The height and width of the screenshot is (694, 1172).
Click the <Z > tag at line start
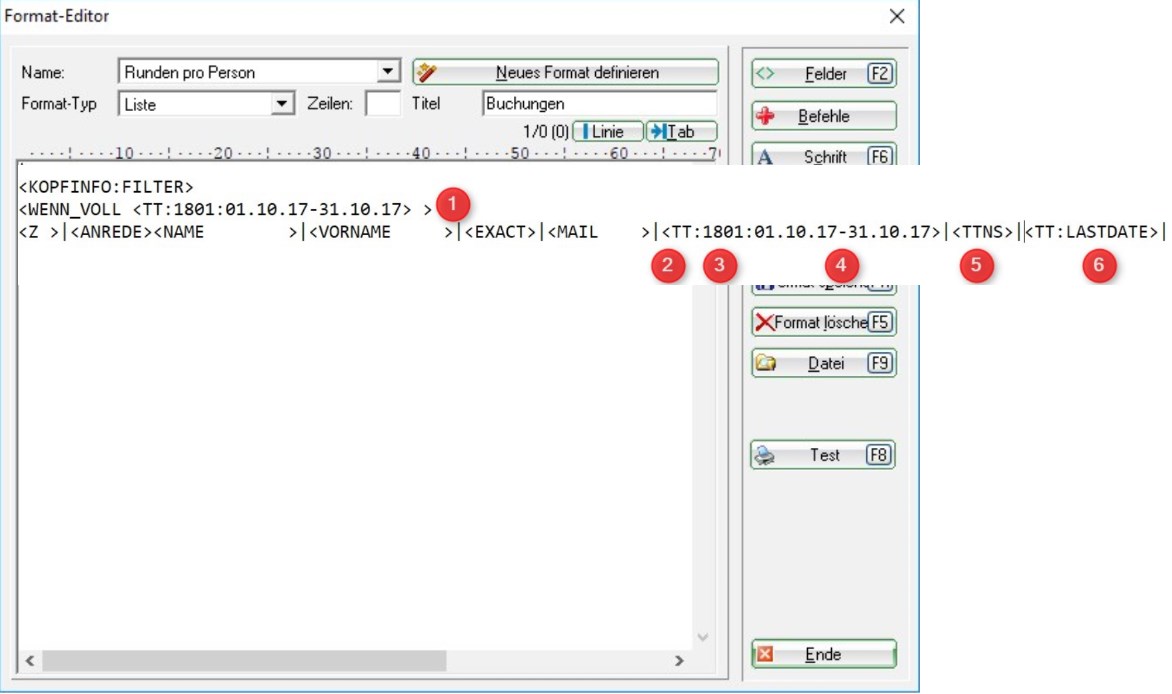(x=39, y=233)
